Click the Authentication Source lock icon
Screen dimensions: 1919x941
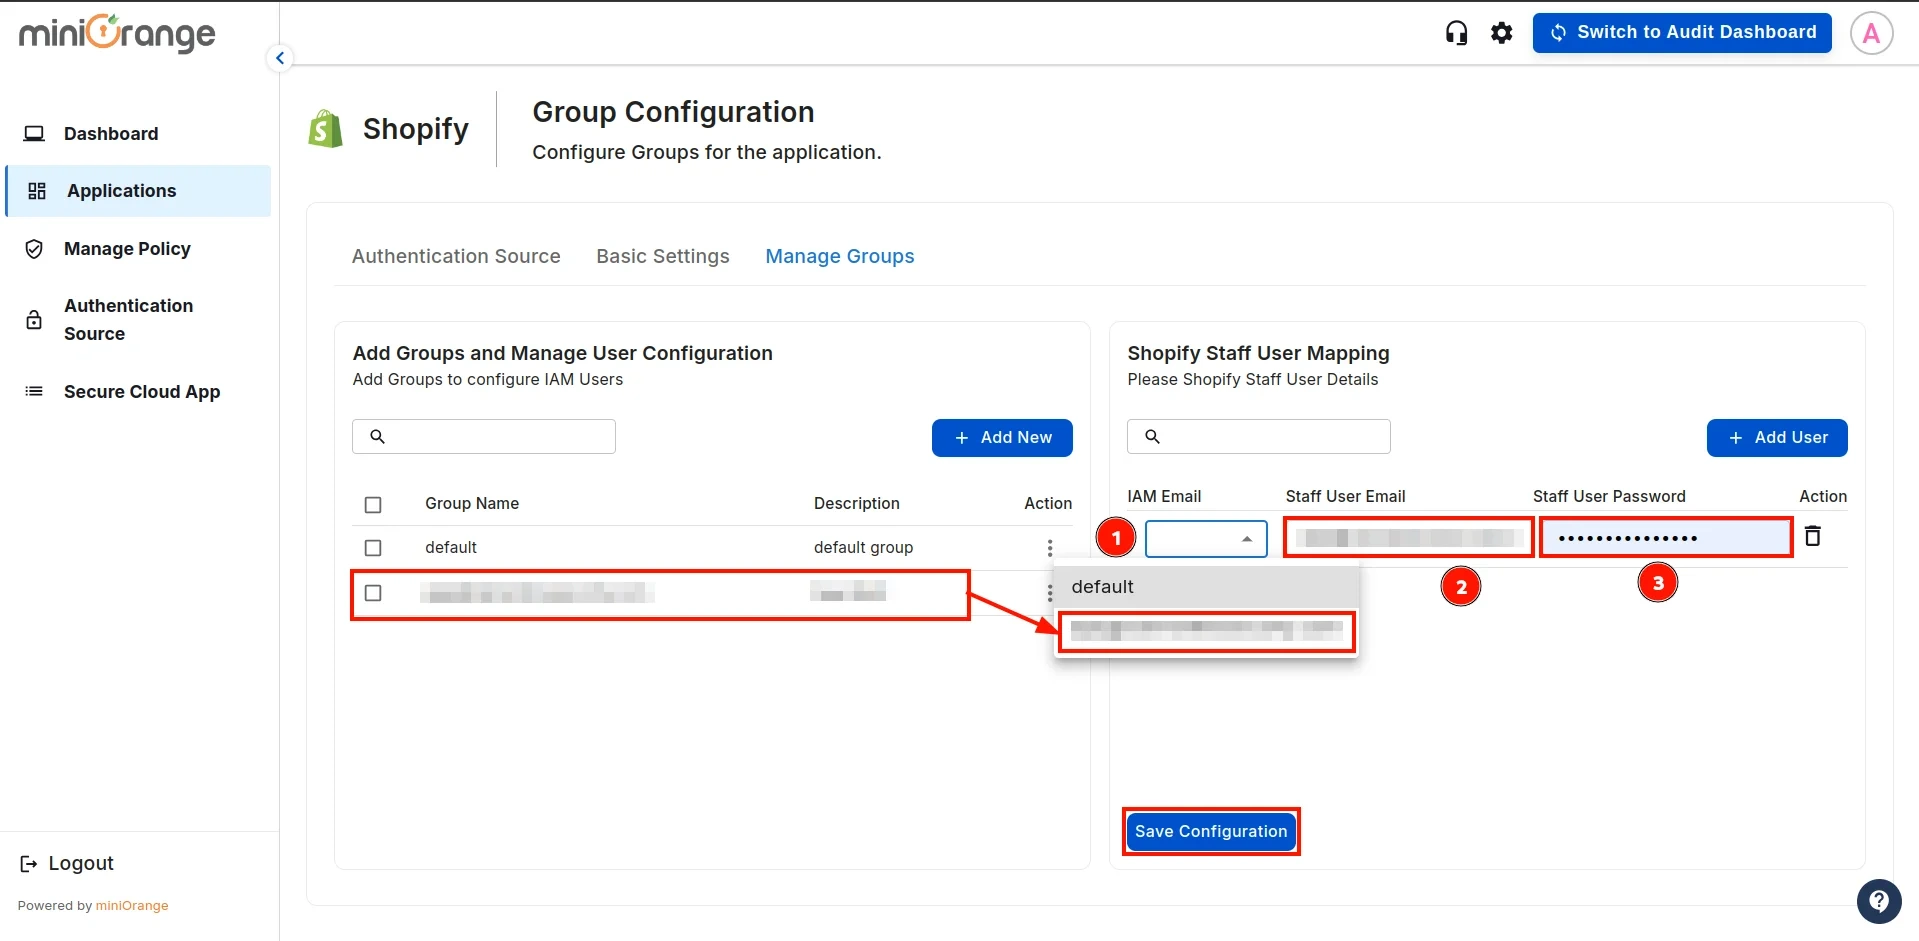[34, 319]
